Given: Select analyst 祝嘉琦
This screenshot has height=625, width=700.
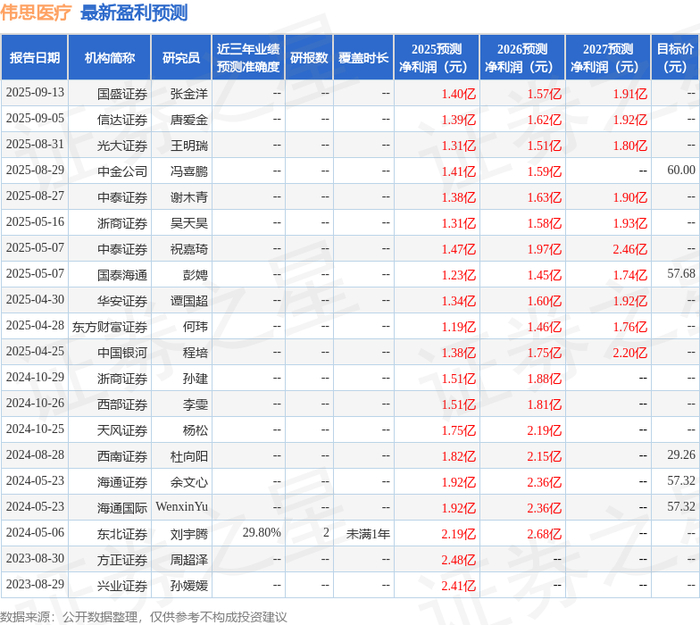Looking at the screenshot, I should (189, 249).
